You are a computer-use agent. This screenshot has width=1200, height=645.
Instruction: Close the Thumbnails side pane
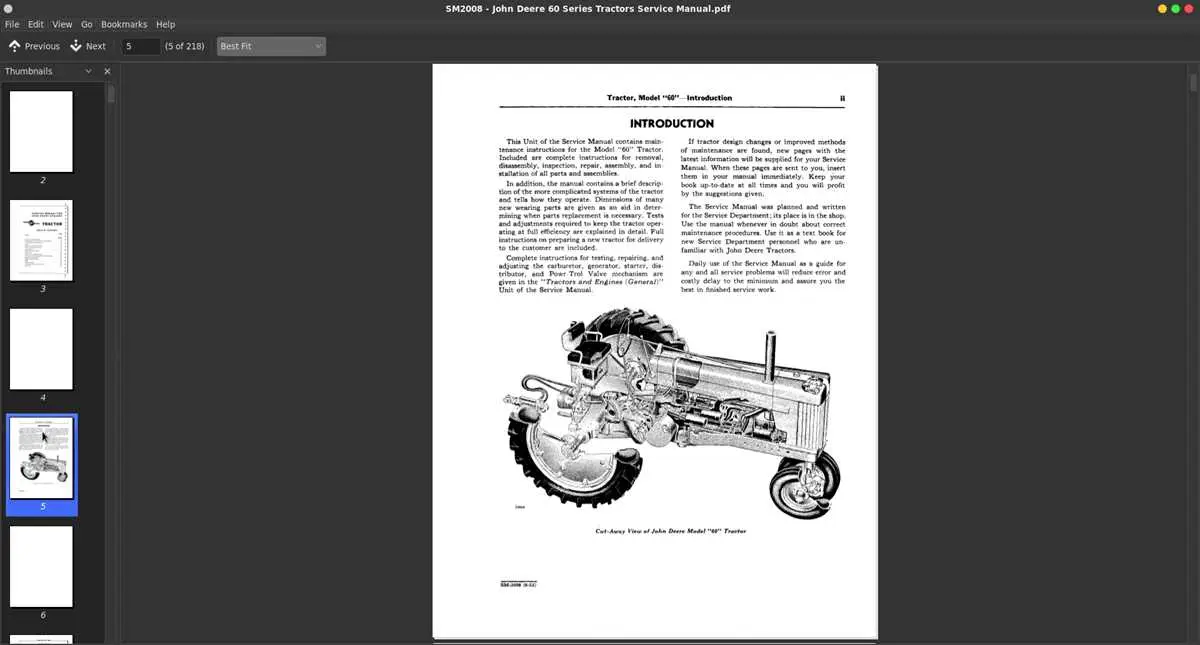(107, 71)
